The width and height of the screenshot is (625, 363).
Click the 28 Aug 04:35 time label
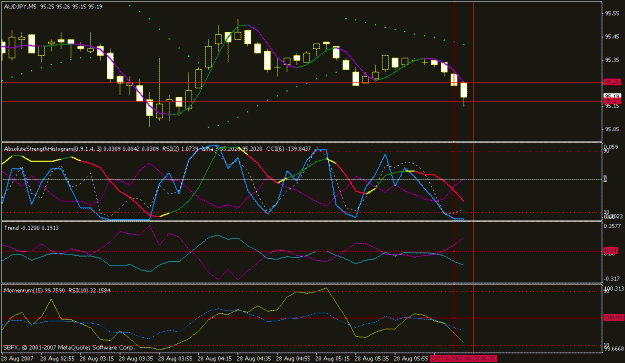[x=254, y=359]
